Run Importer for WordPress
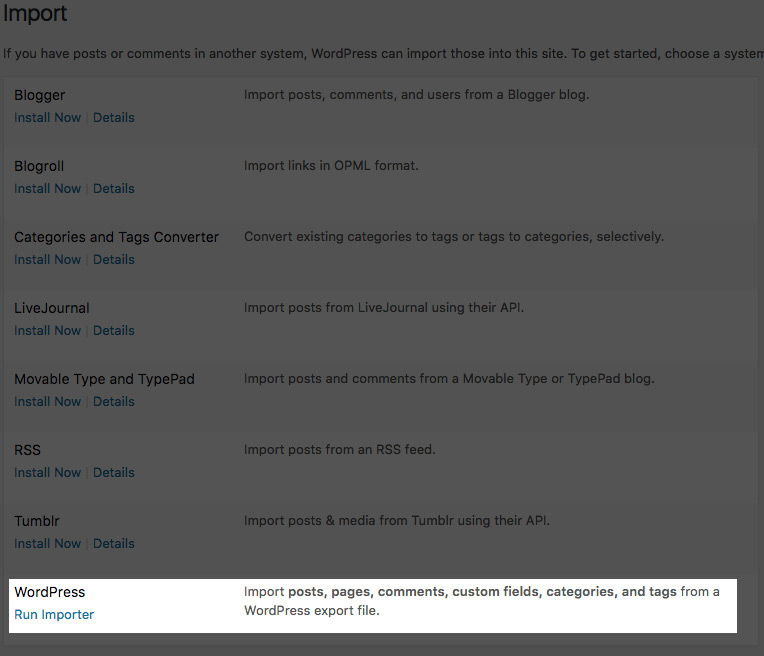This screenshot has height=656, width=764. (x=54, y=614)
